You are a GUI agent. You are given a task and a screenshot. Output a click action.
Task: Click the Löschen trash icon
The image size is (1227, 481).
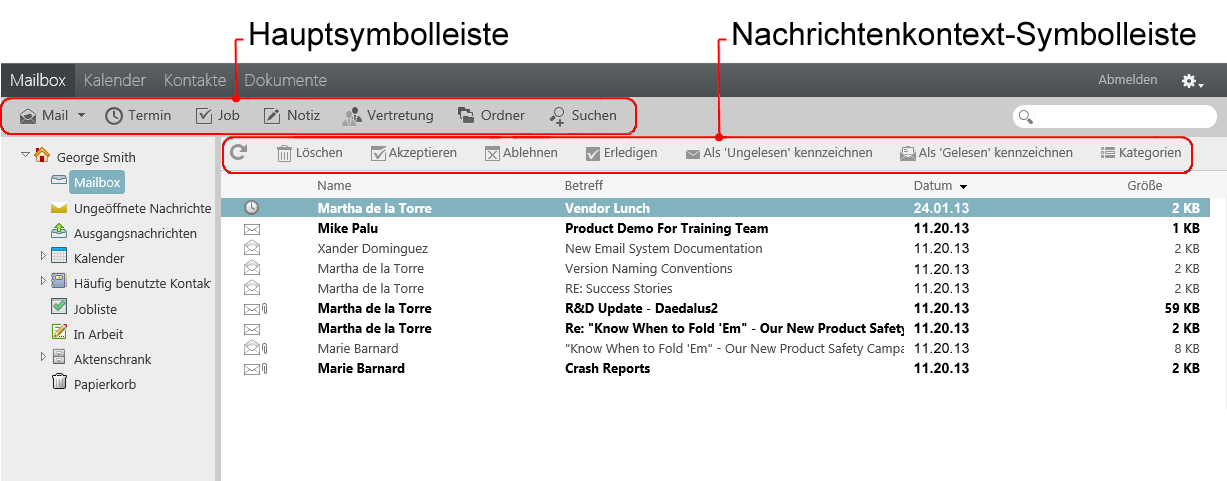pos(285,153)
